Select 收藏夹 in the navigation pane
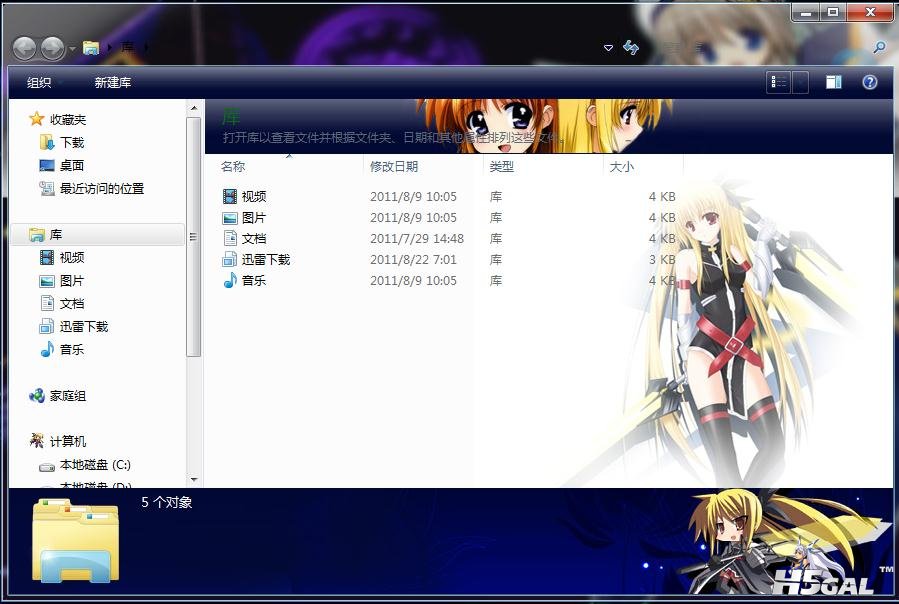899x604 pixels. (68, 119)
